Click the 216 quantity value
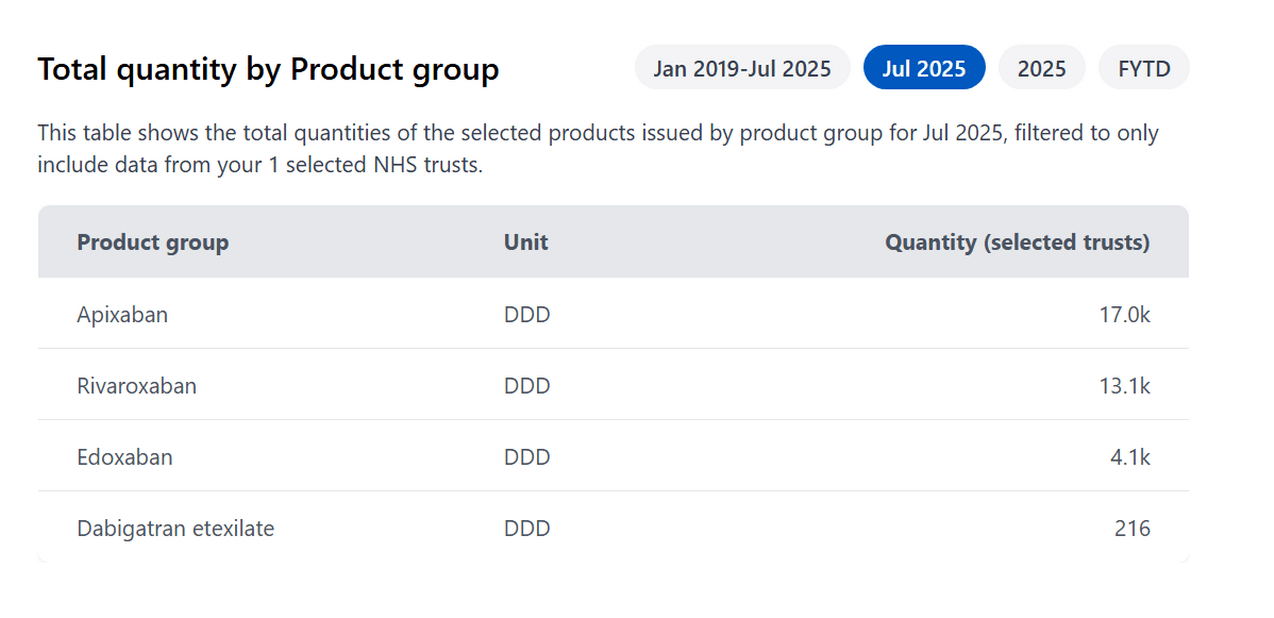Screen dimensions: 1274x618 (1132, 528)
